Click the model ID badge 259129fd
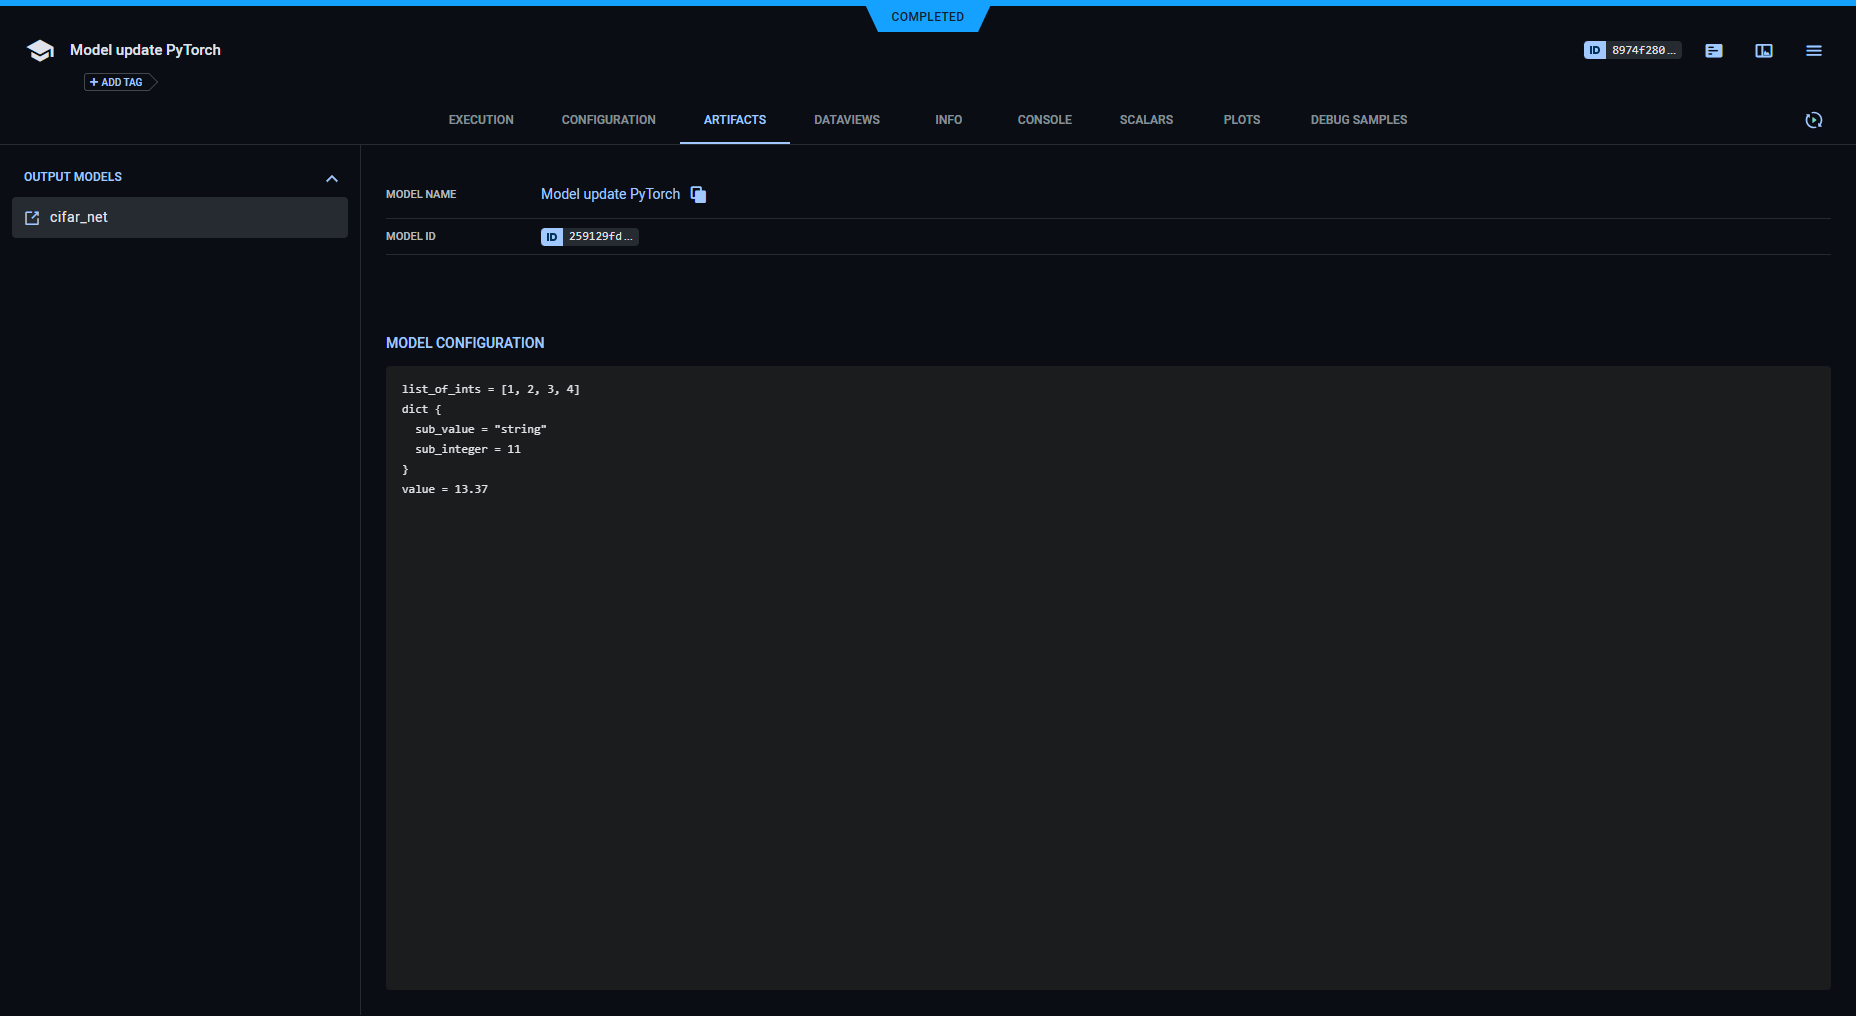This screenshot has height=1016, width=1856. pyautogui.click(x=589, y=237)
